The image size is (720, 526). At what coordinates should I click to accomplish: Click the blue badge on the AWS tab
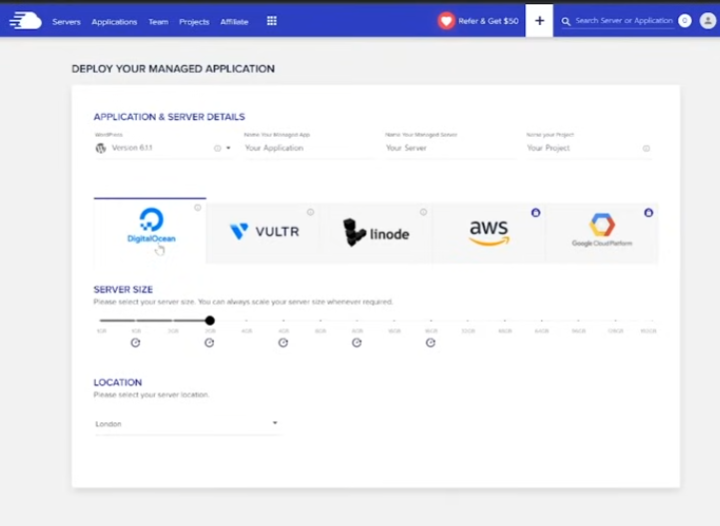click(x=535, y=213)
